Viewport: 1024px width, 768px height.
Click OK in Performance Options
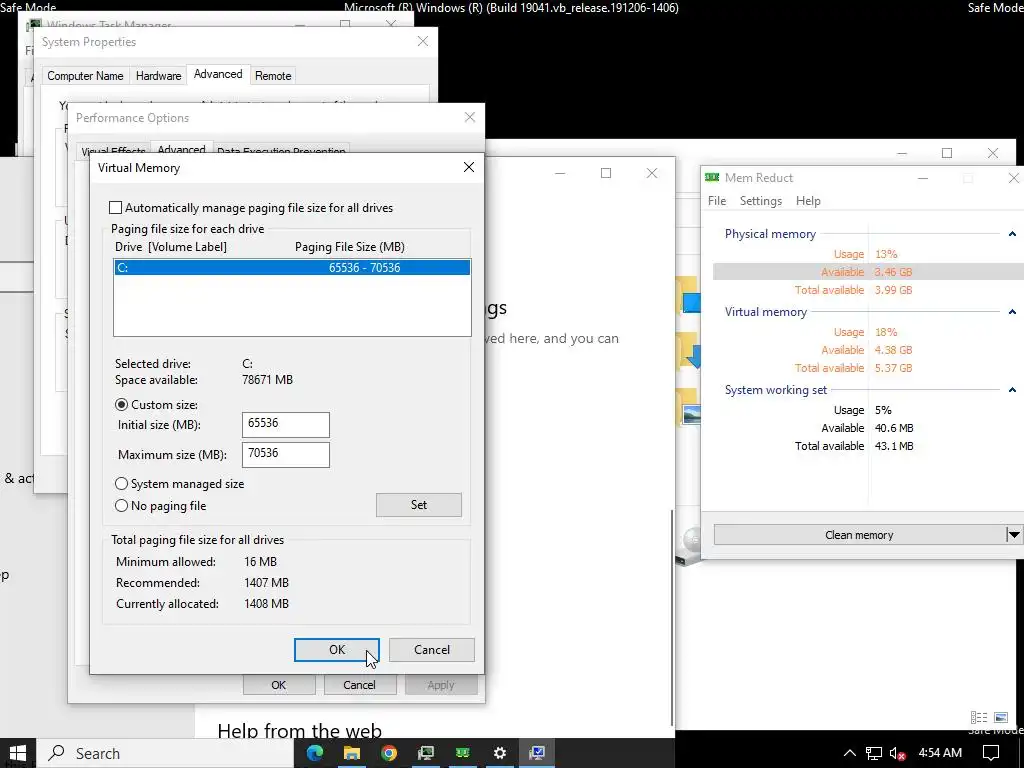(279, 685)
